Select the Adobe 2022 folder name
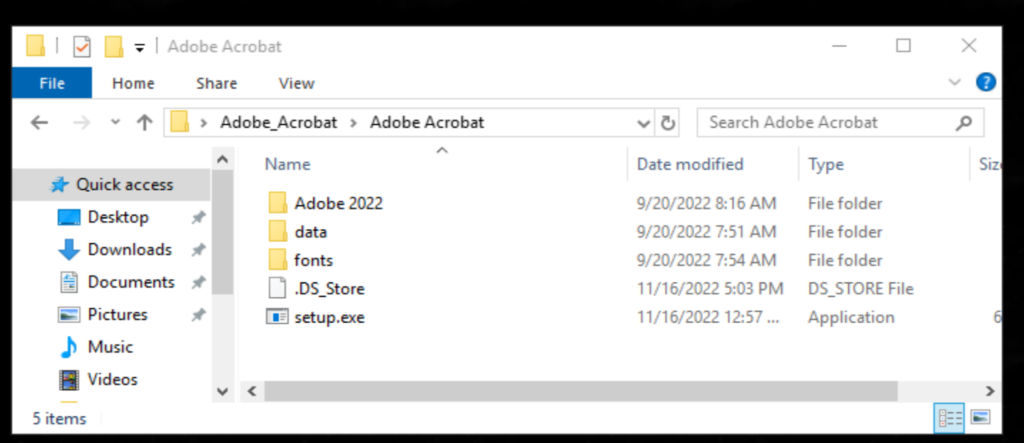Screen dimensions: 1024x443 point(338,204)
